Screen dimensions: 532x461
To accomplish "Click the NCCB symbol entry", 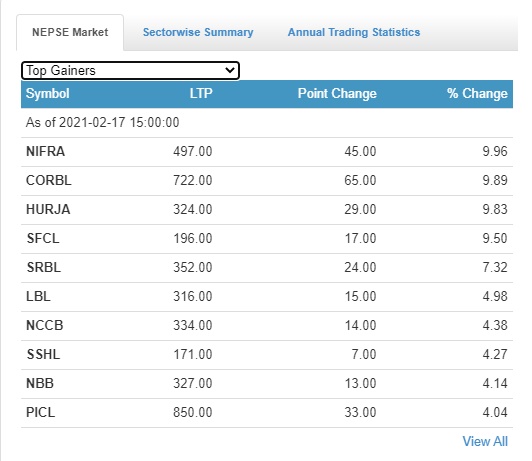I will [x=44, y=325].
